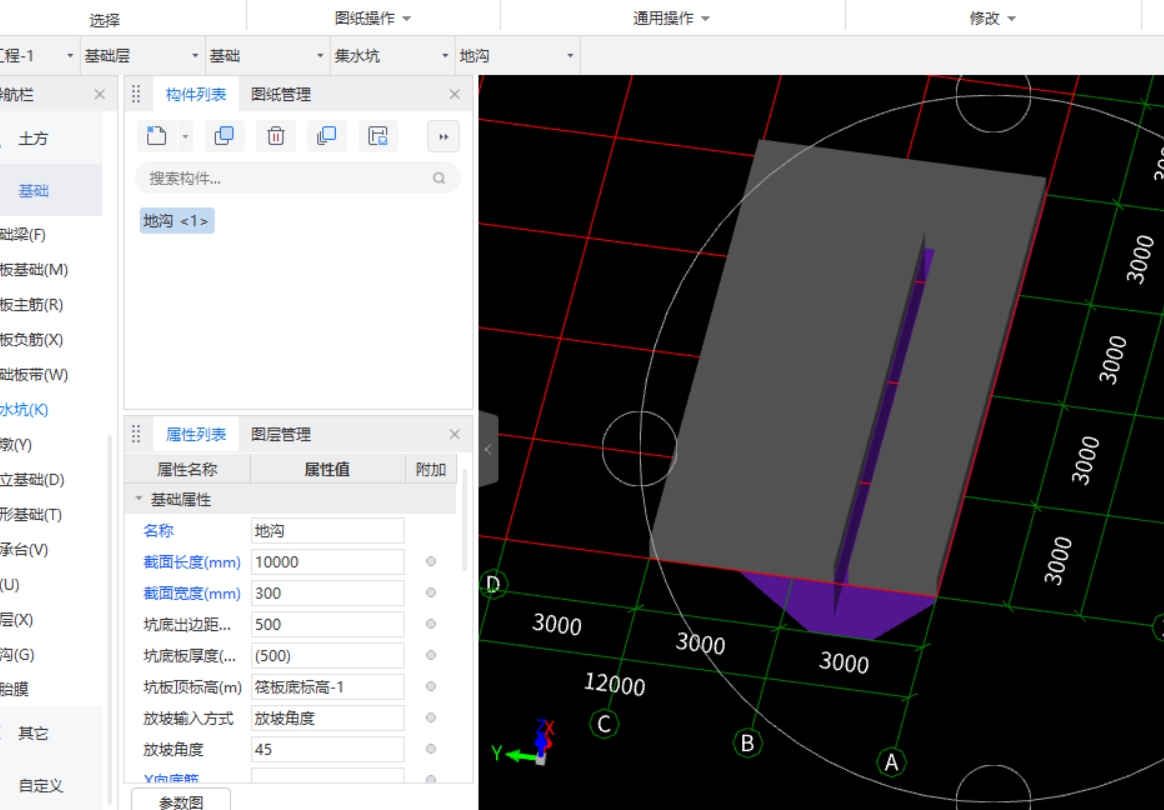Click the new component icon

pos(157,136)
